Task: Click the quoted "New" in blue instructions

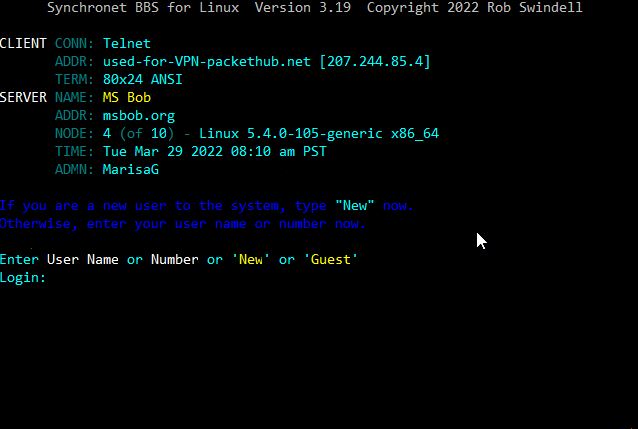Action: coord(354,205)
